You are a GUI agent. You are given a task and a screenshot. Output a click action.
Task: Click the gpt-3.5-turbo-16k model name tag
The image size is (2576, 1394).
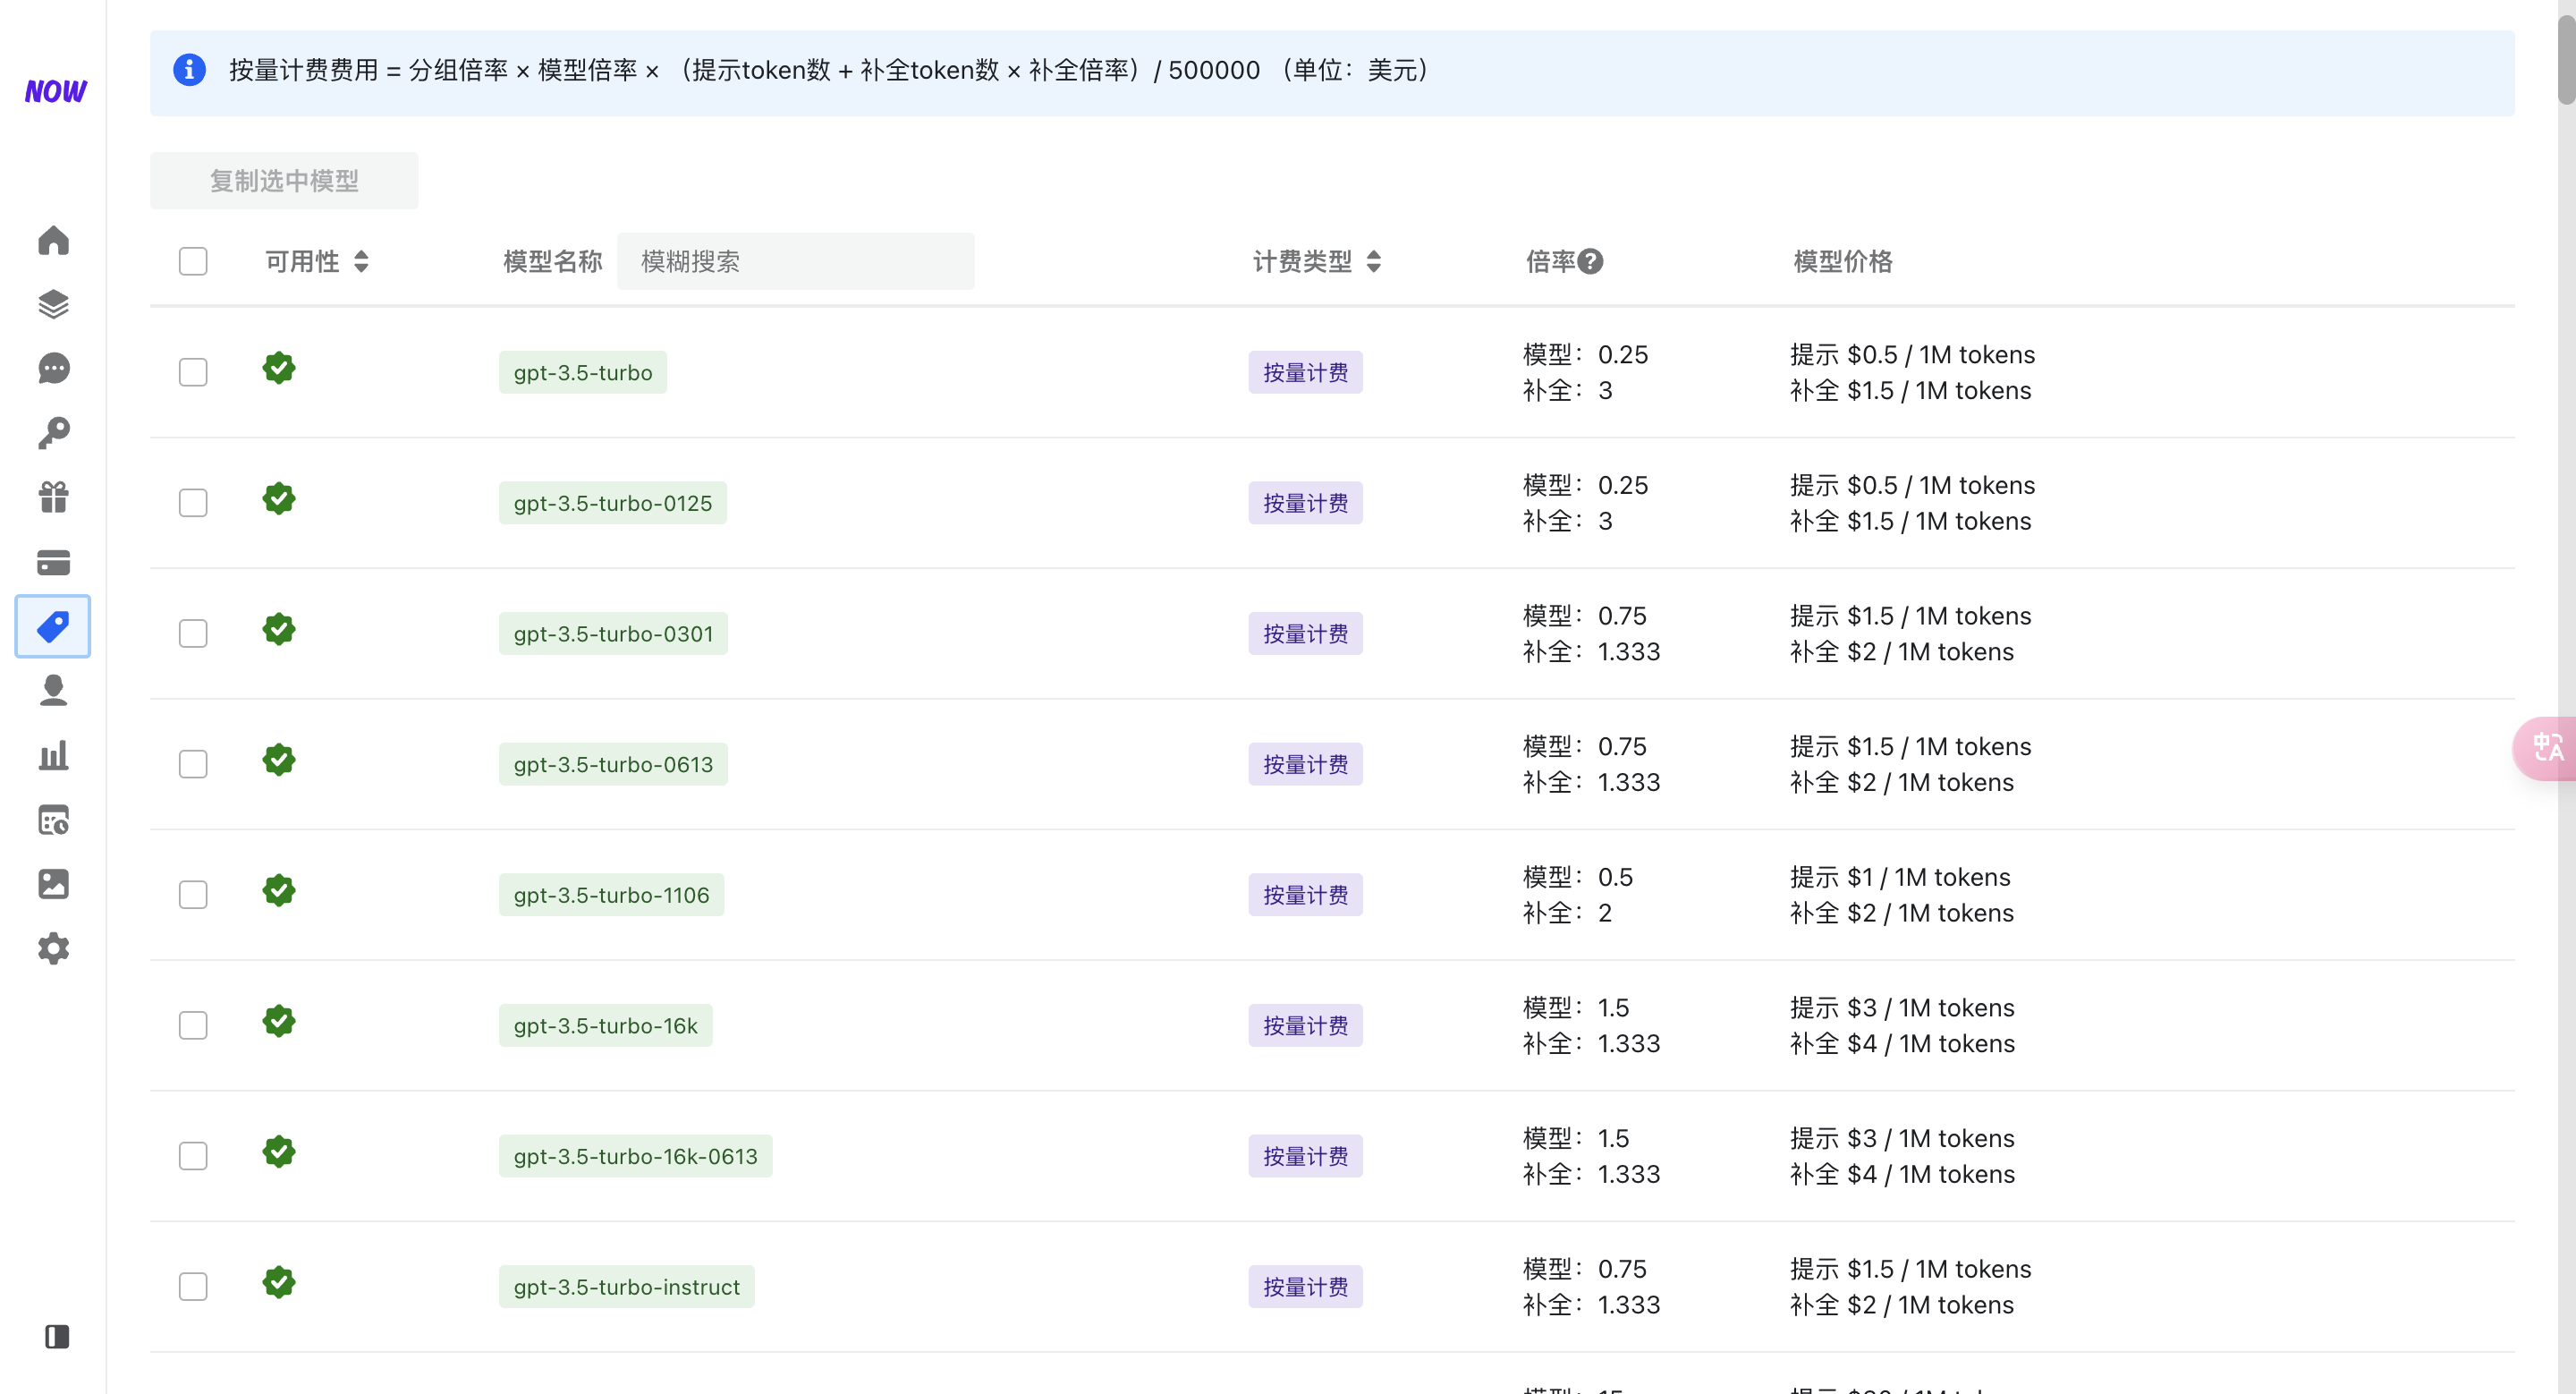tap(606, 1026)
